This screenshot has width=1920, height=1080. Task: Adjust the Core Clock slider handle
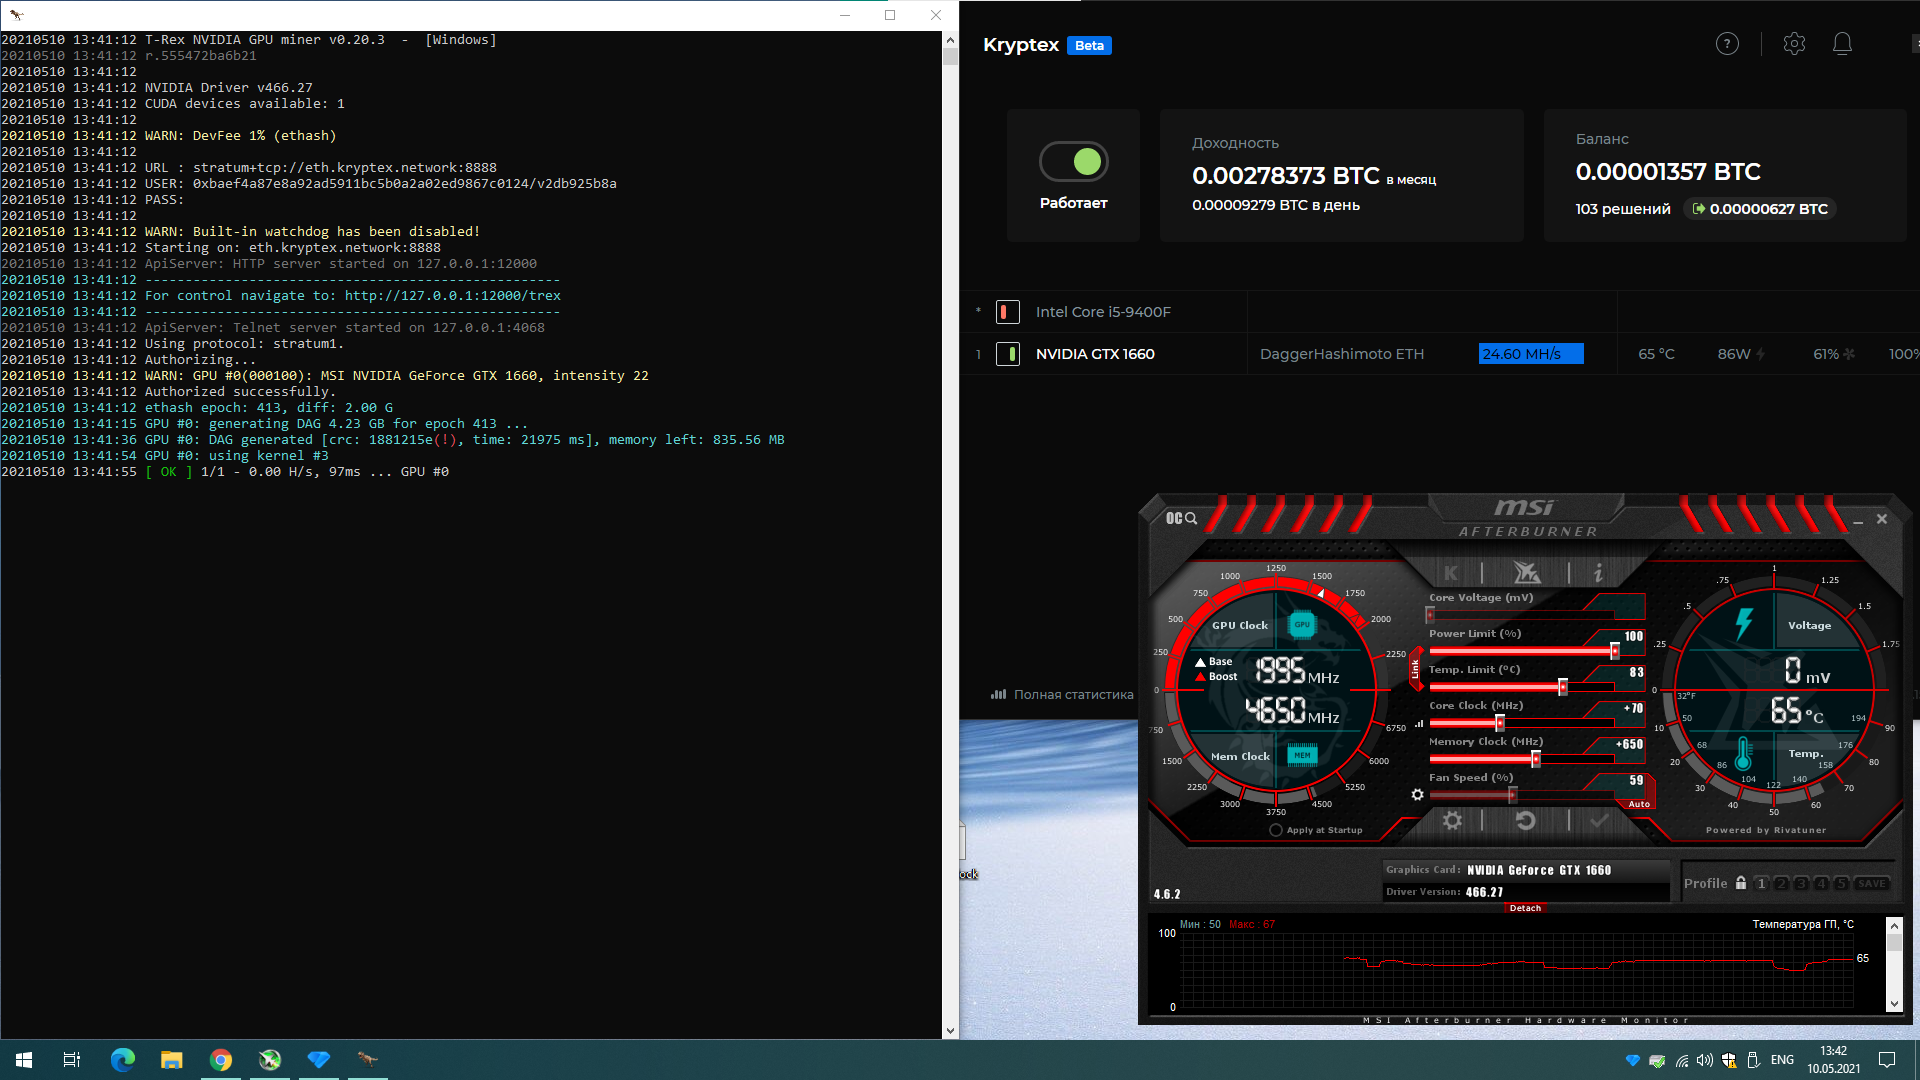1499,723
